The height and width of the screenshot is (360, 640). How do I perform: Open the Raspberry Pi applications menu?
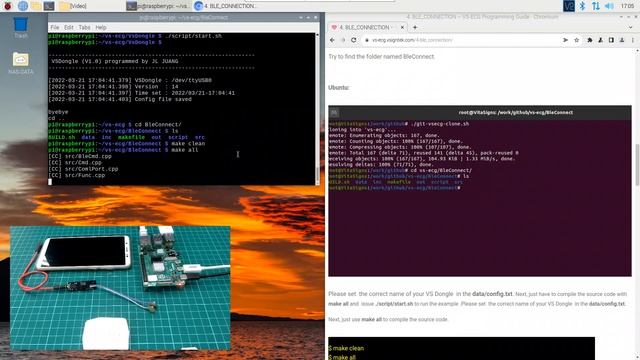tap(8, 6)
